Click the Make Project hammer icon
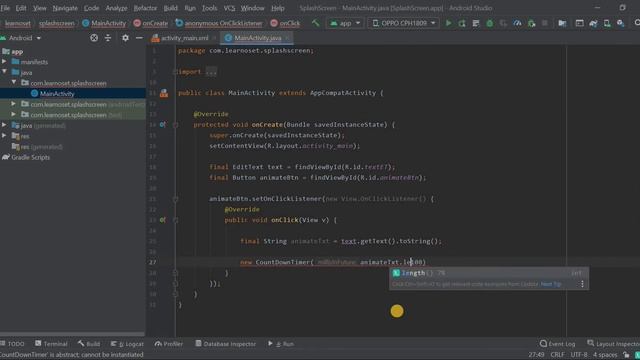Screen dimensions: 640x360 point(315,23)
